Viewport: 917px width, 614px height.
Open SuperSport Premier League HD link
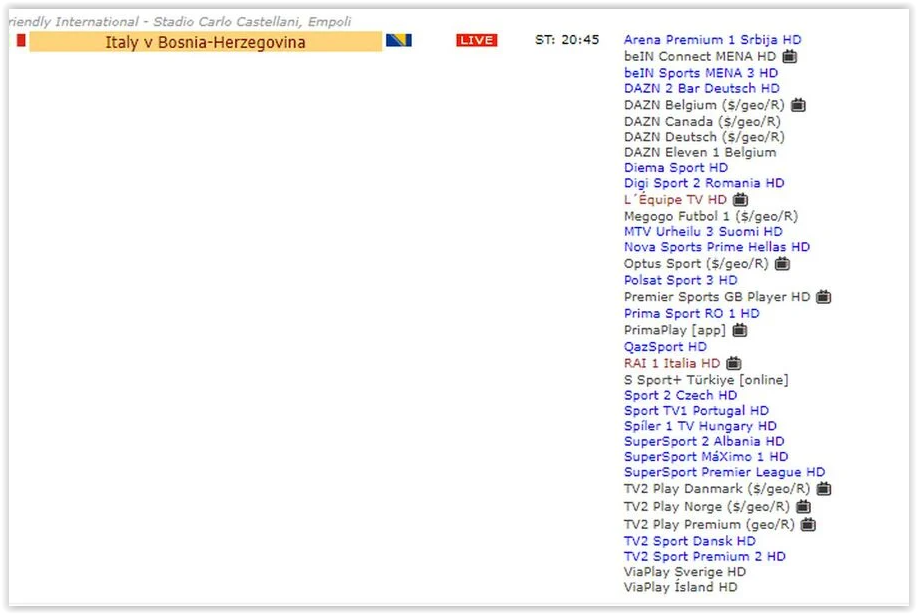click(724, 472)
